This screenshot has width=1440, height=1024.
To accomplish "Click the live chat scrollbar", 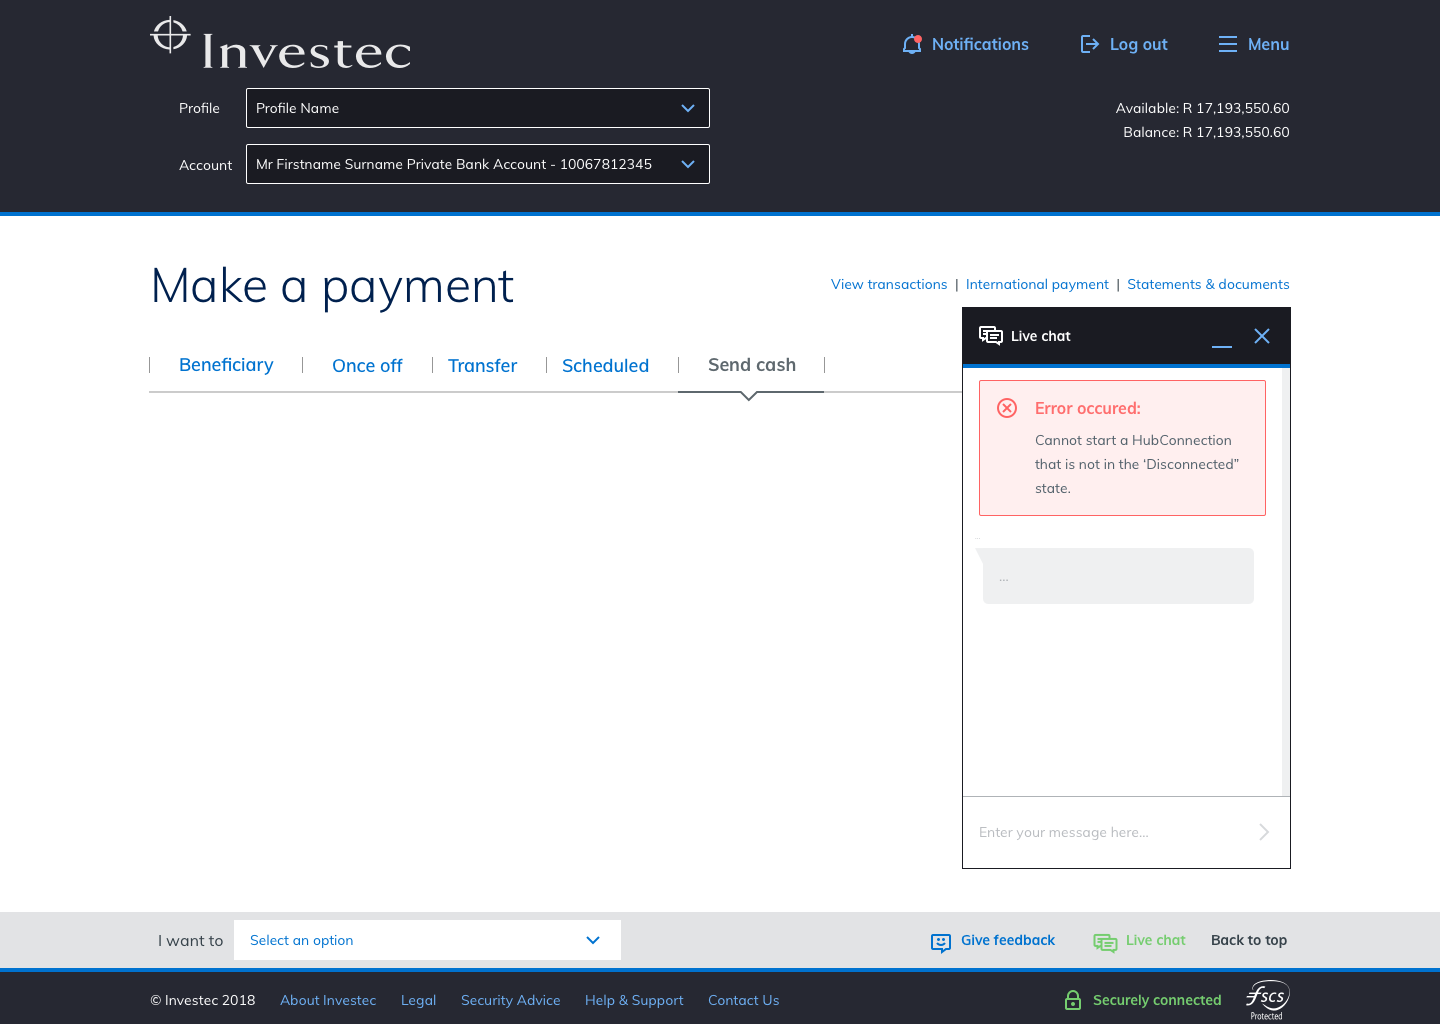I will tap(1285, 580).
